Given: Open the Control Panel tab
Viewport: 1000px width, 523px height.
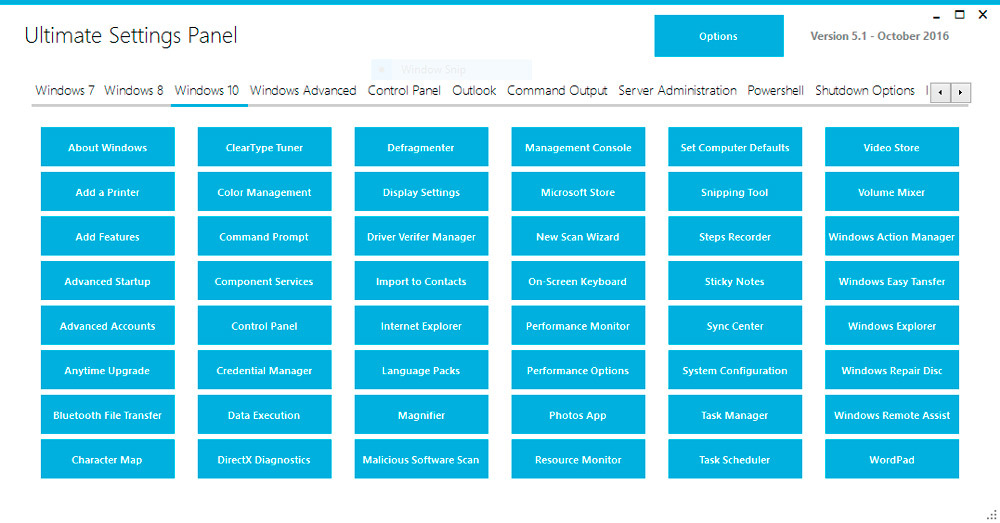Looking at the screenshot, I should [404, 91].
